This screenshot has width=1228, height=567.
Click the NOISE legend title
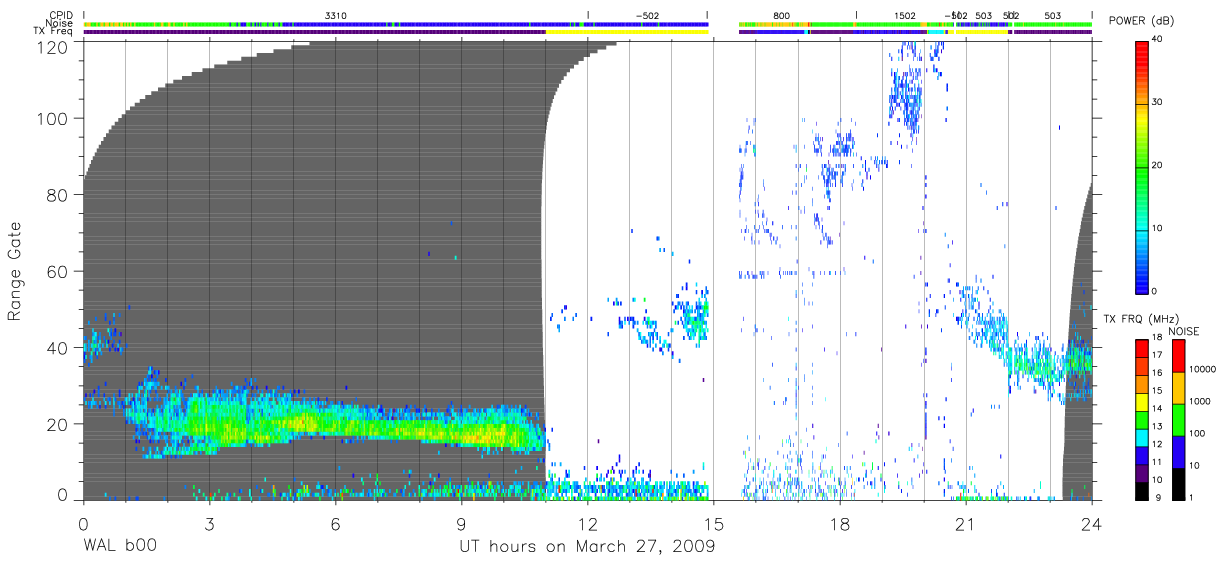1184,331
